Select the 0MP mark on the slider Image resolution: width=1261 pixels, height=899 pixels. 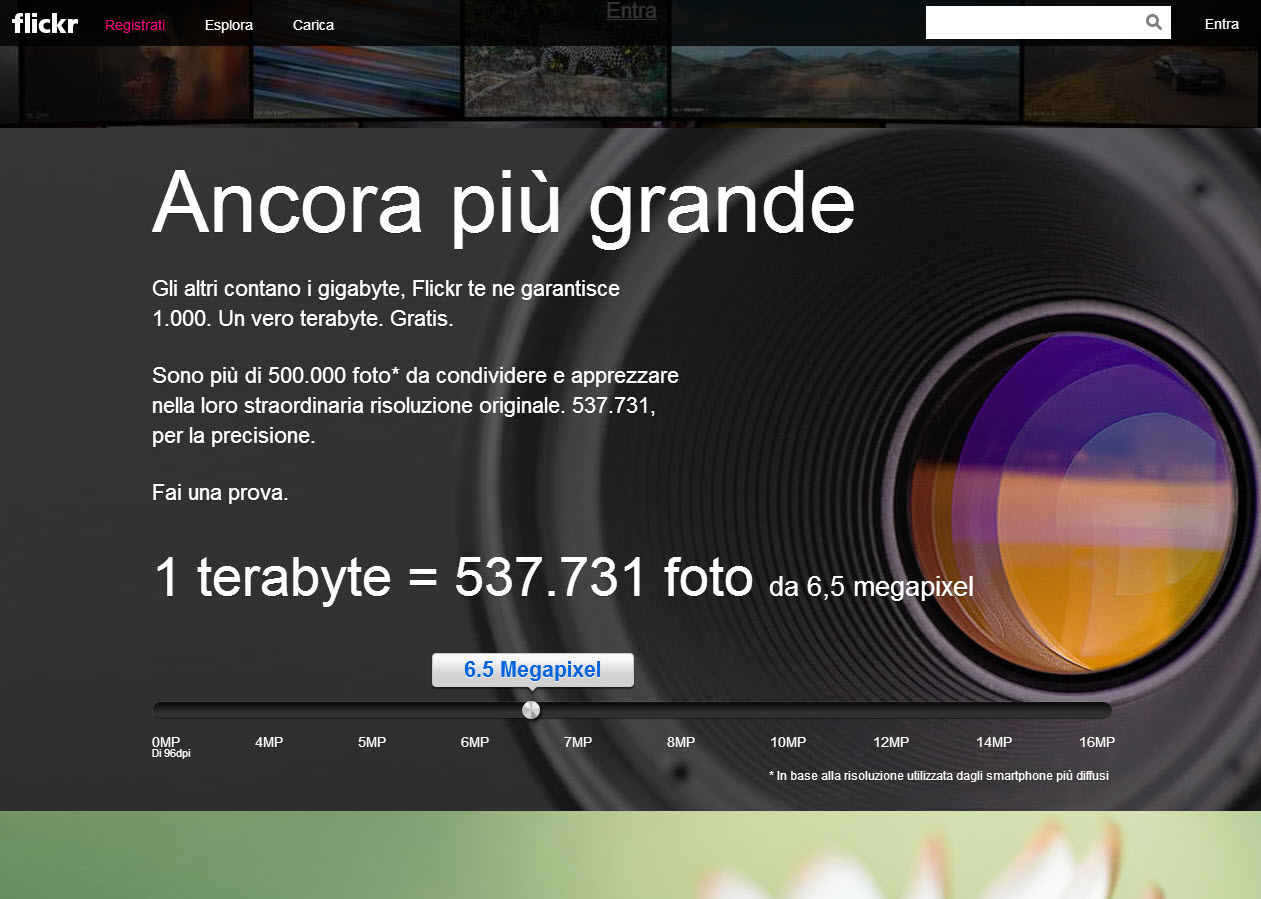(x=165, y=742)
